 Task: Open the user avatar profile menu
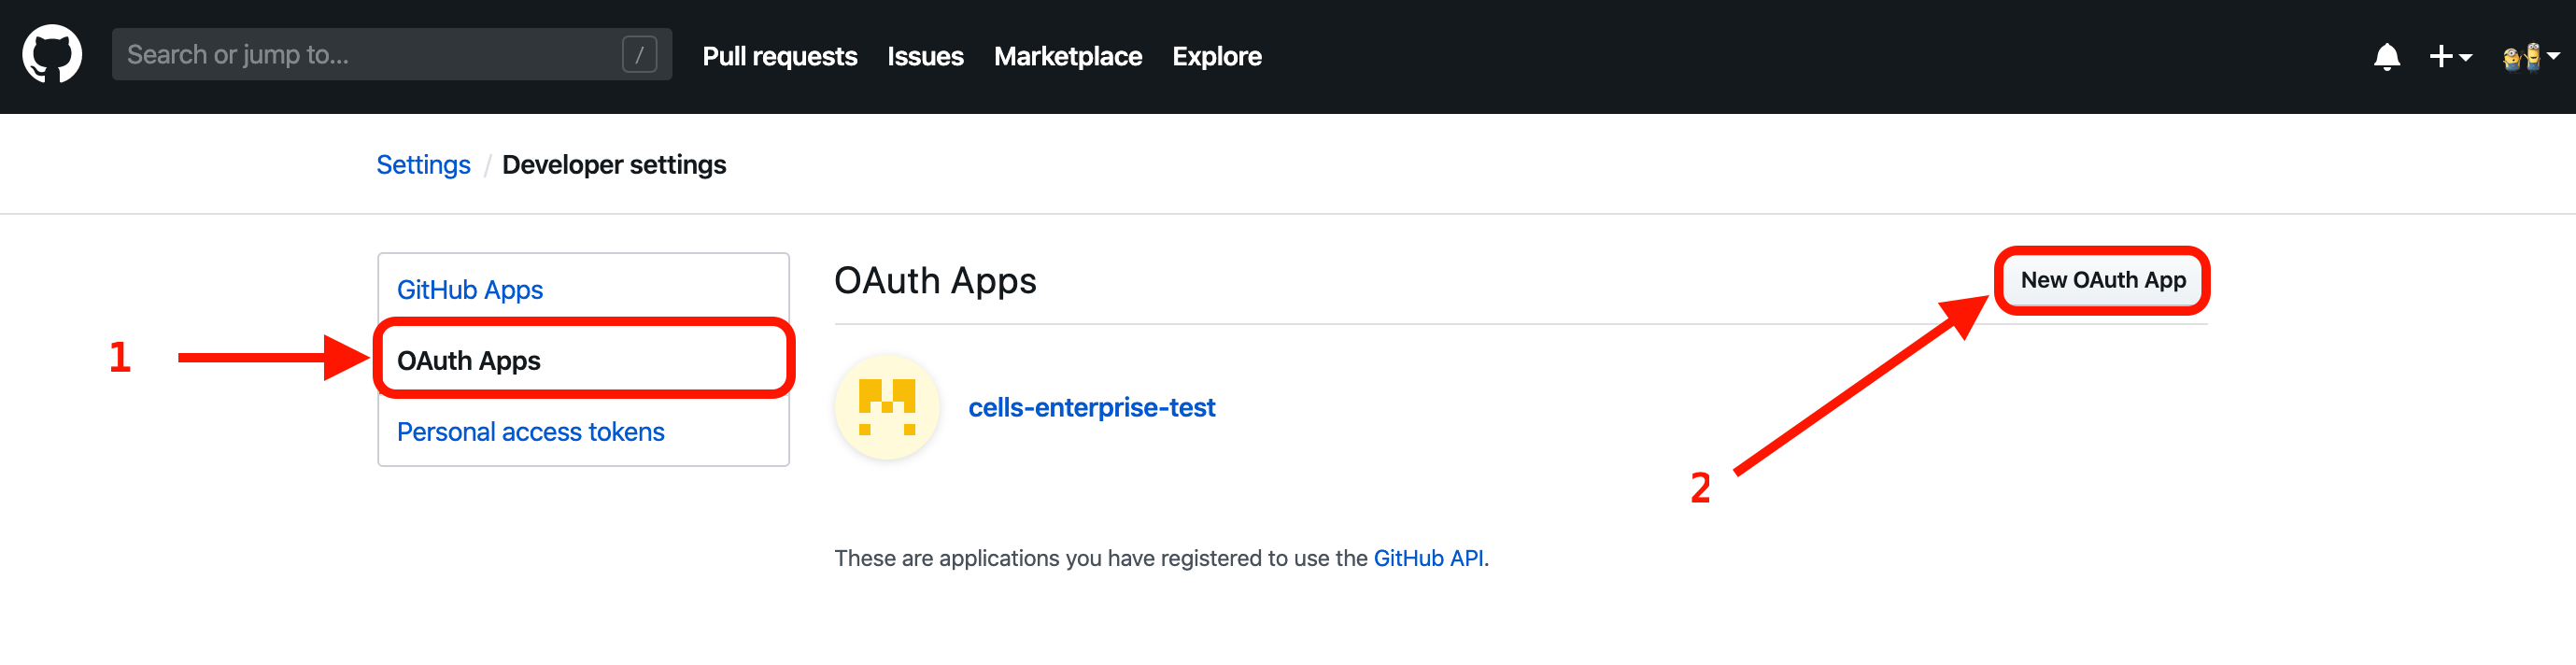2531,56
